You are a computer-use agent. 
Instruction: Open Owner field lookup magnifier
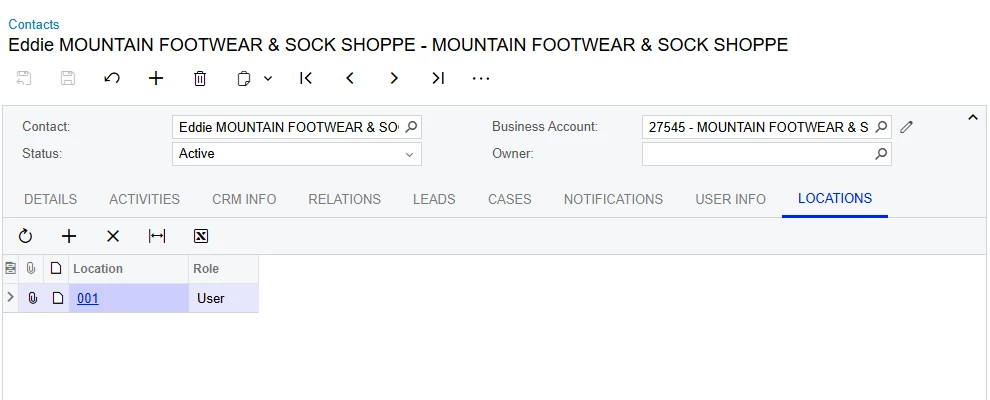tap(881, 153)
